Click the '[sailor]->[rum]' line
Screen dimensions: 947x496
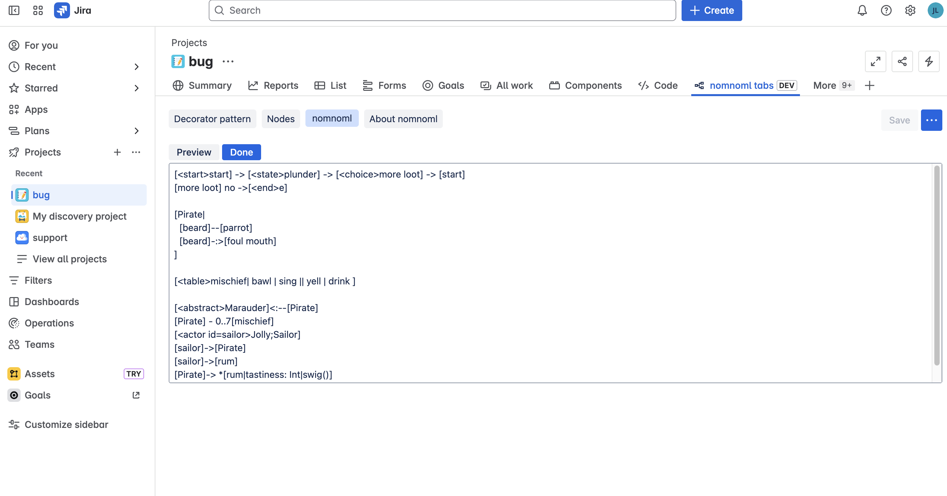coord(206,361)
